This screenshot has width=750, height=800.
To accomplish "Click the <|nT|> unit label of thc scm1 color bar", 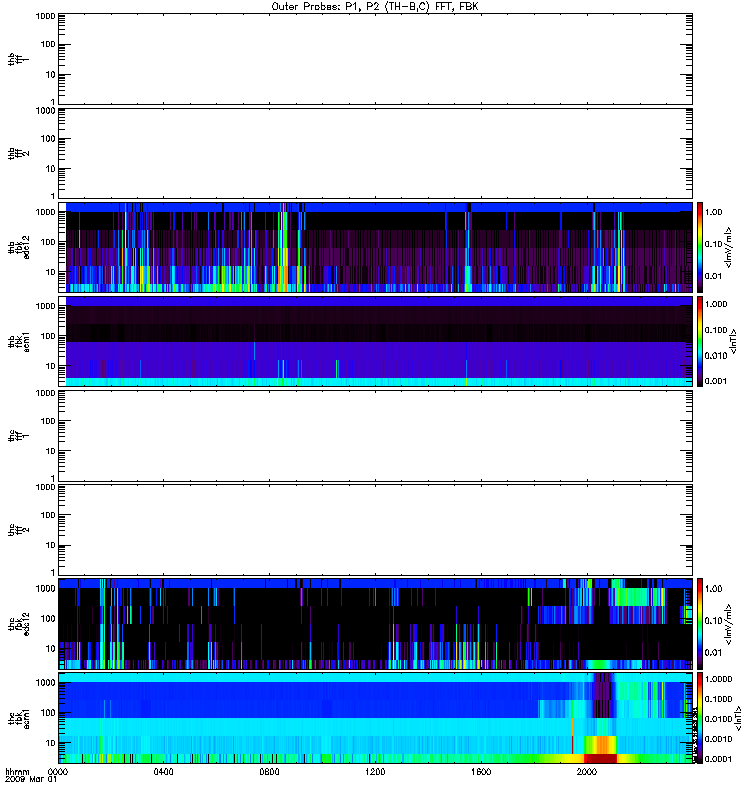I will (x=738, y=718).
